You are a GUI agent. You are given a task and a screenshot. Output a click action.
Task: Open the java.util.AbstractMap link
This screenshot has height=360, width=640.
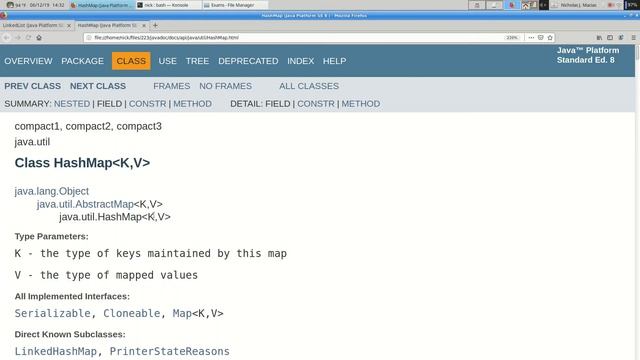(x=85, y=204)
